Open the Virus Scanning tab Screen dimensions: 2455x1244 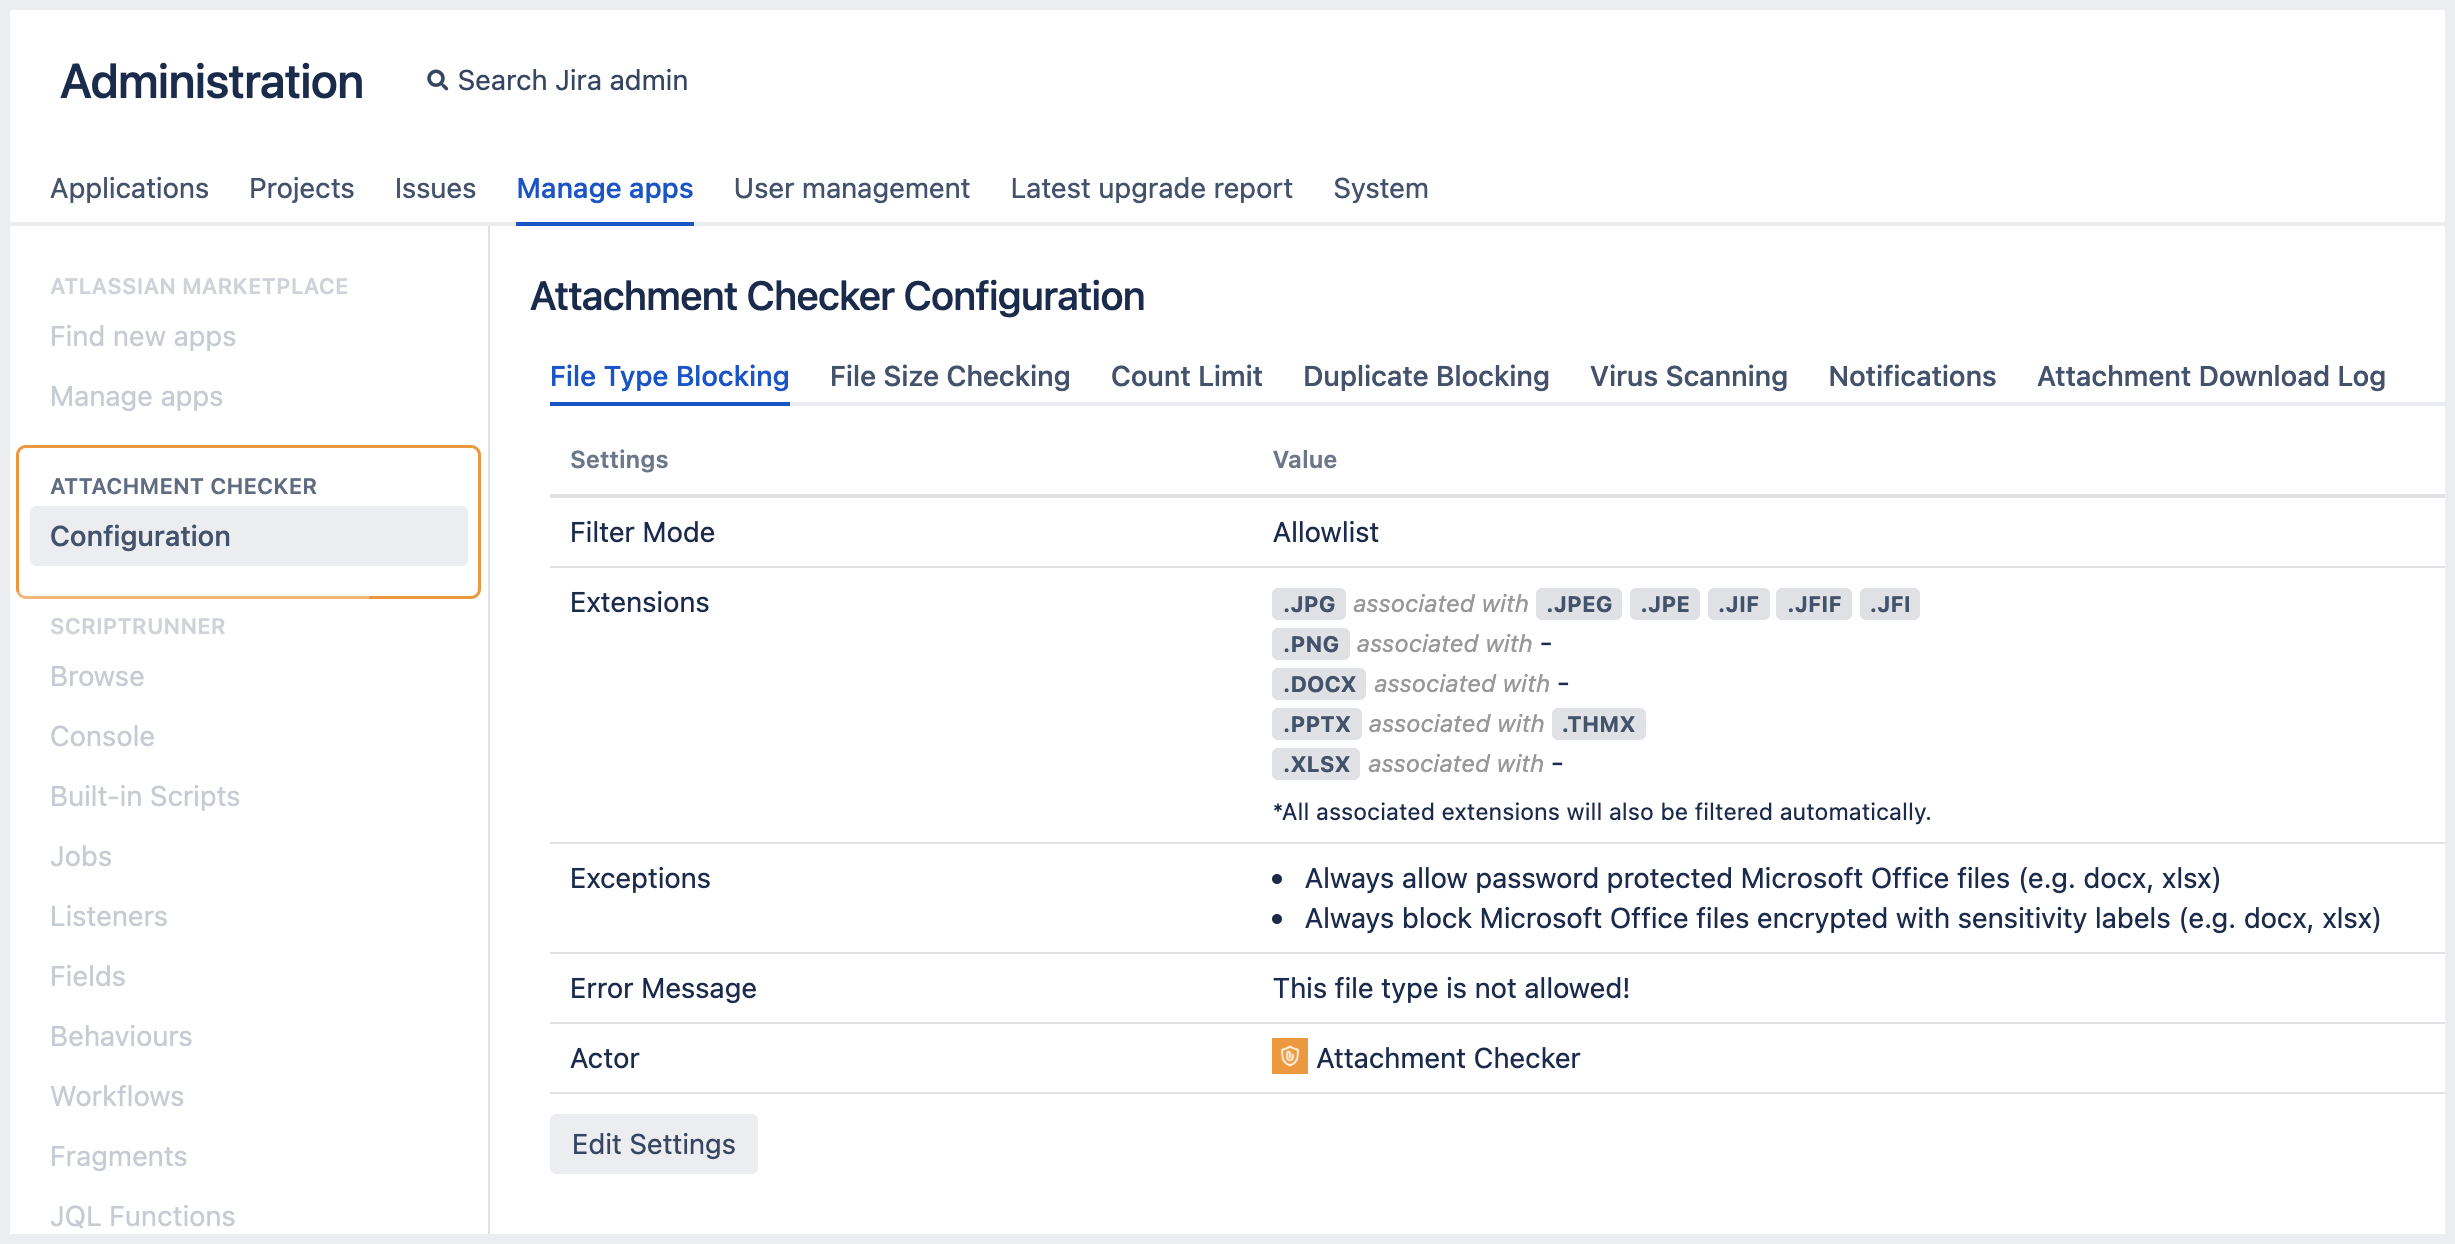pyautogui.click(x=1687, y=376)
